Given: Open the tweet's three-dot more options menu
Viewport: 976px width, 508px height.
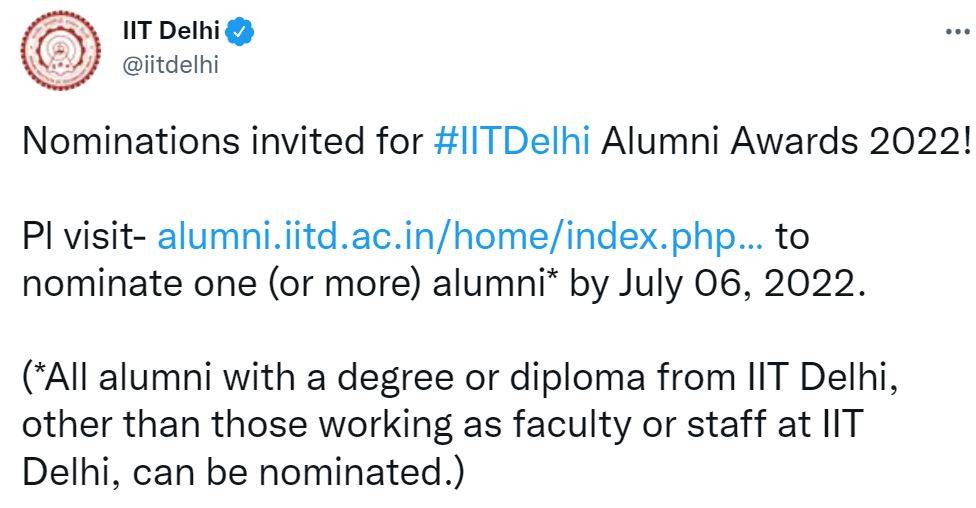Looking at the screenshot, I should pos(956,32).
